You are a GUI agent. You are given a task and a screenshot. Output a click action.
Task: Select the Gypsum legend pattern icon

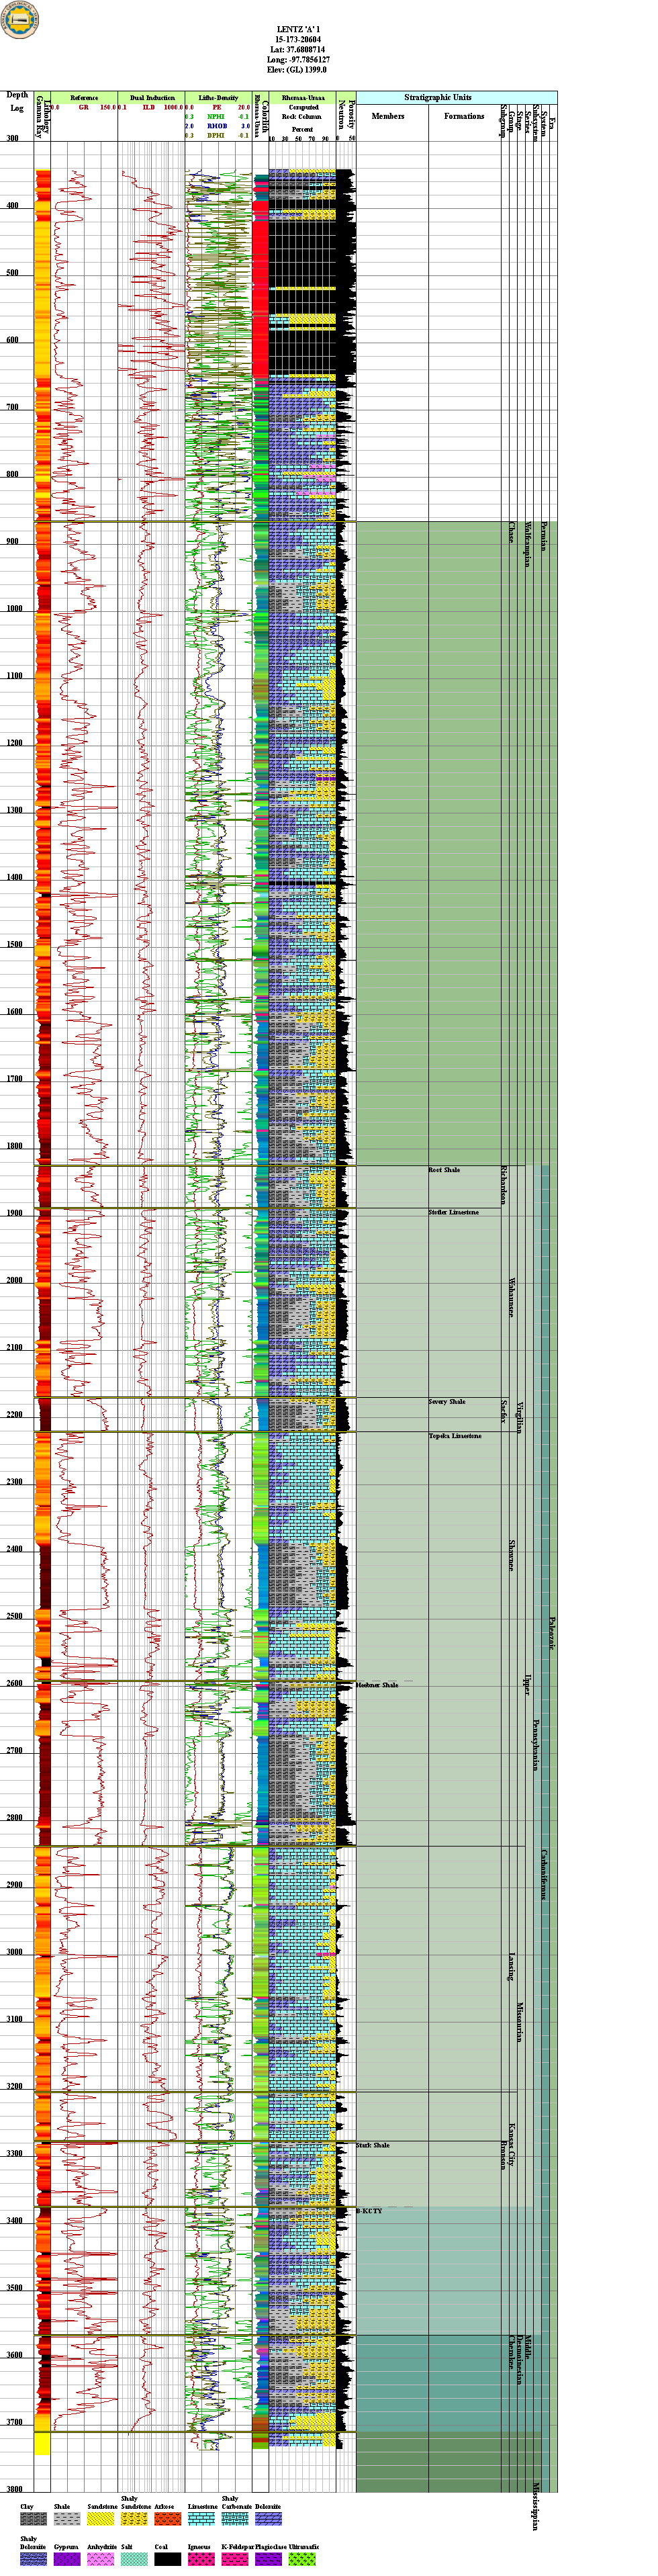(x=67, y=2558)
